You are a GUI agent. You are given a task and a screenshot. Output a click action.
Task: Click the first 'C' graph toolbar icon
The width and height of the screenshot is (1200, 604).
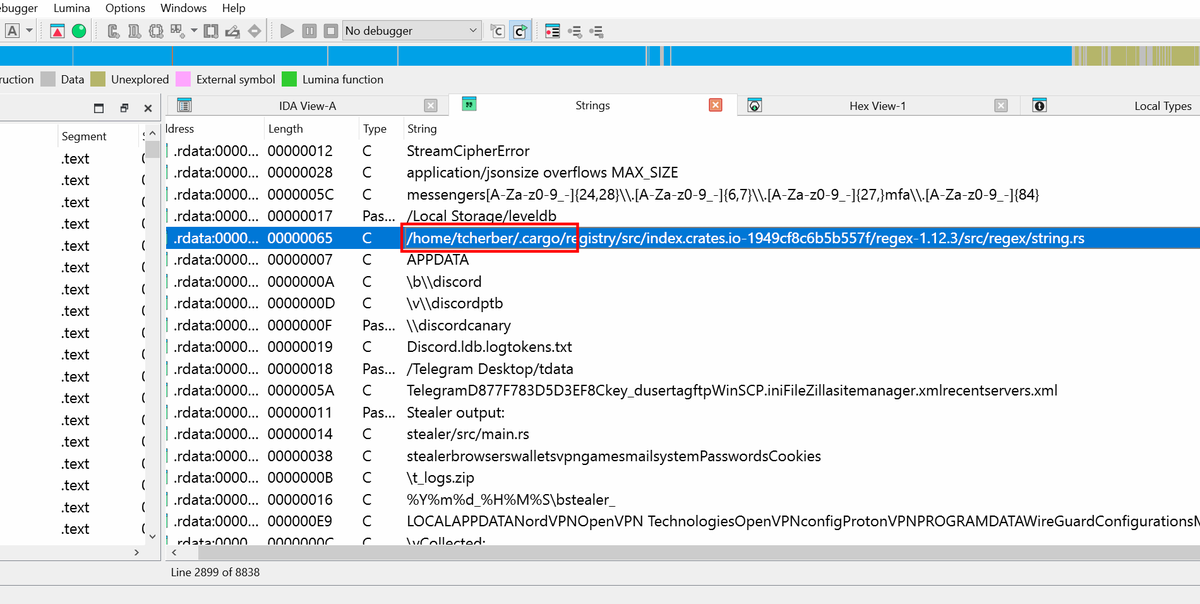click(x=113, y=31)
